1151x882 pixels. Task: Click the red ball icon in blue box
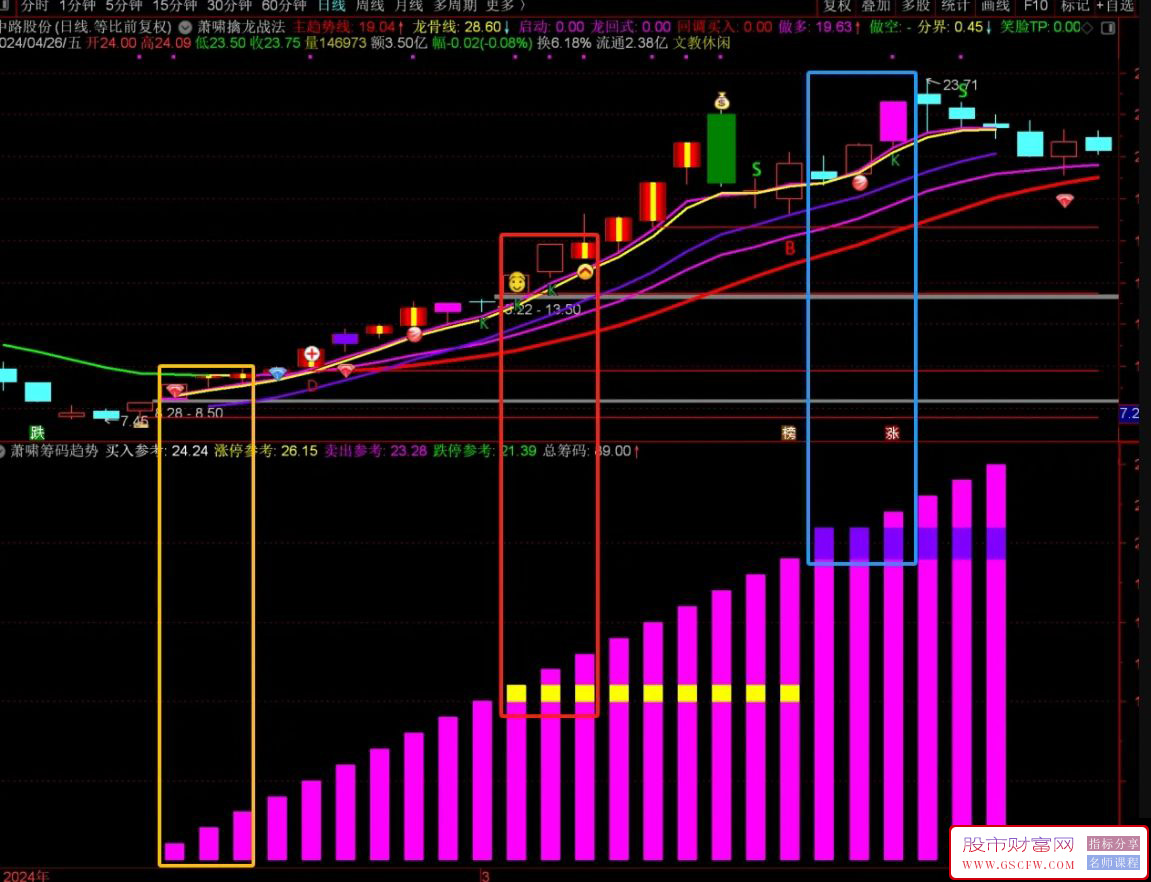[860, 183]
